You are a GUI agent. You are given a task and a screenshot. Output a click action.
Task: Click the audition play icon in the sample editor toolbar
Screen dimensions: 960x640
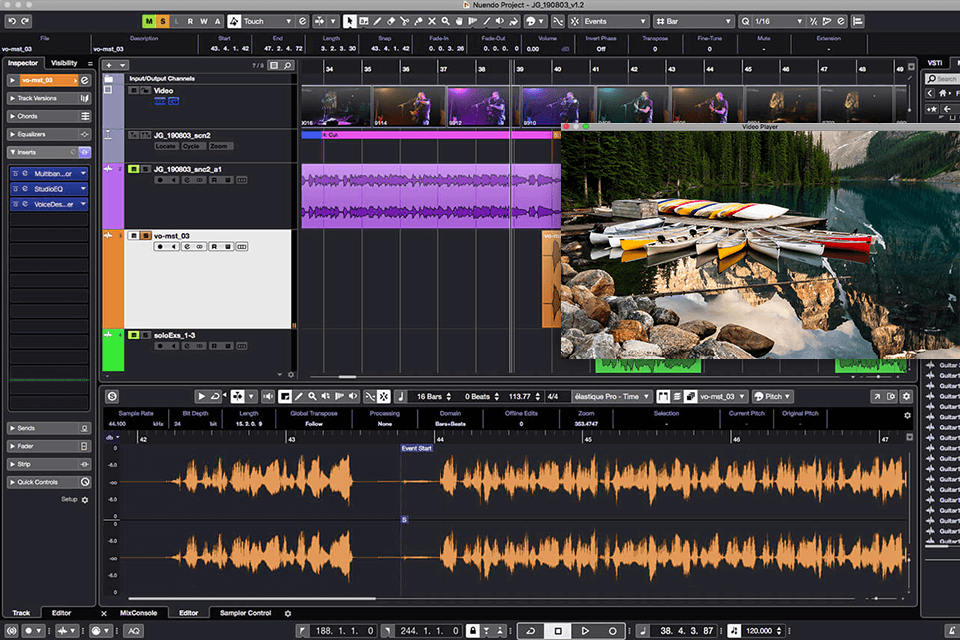[202, 397]
